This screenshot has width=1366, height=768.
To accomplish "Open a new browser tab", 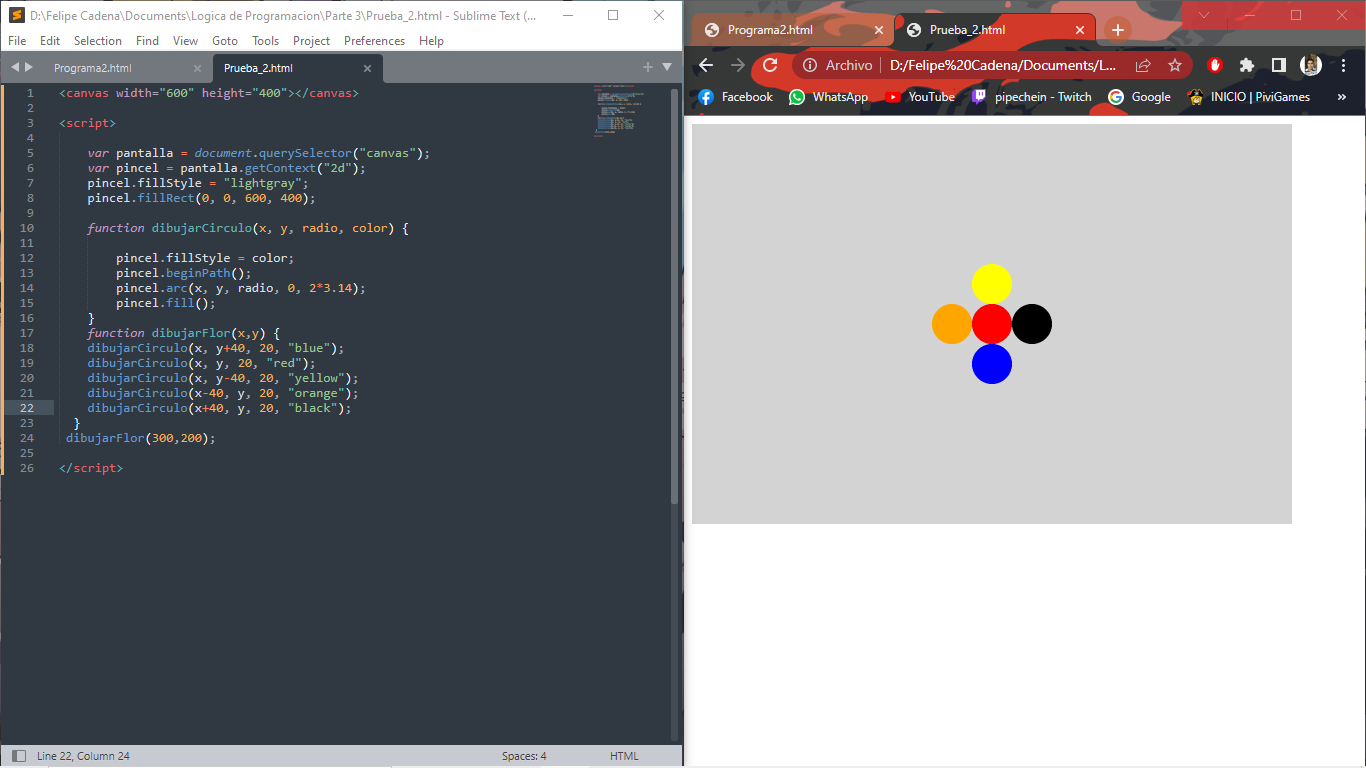I will point(1118,30).
